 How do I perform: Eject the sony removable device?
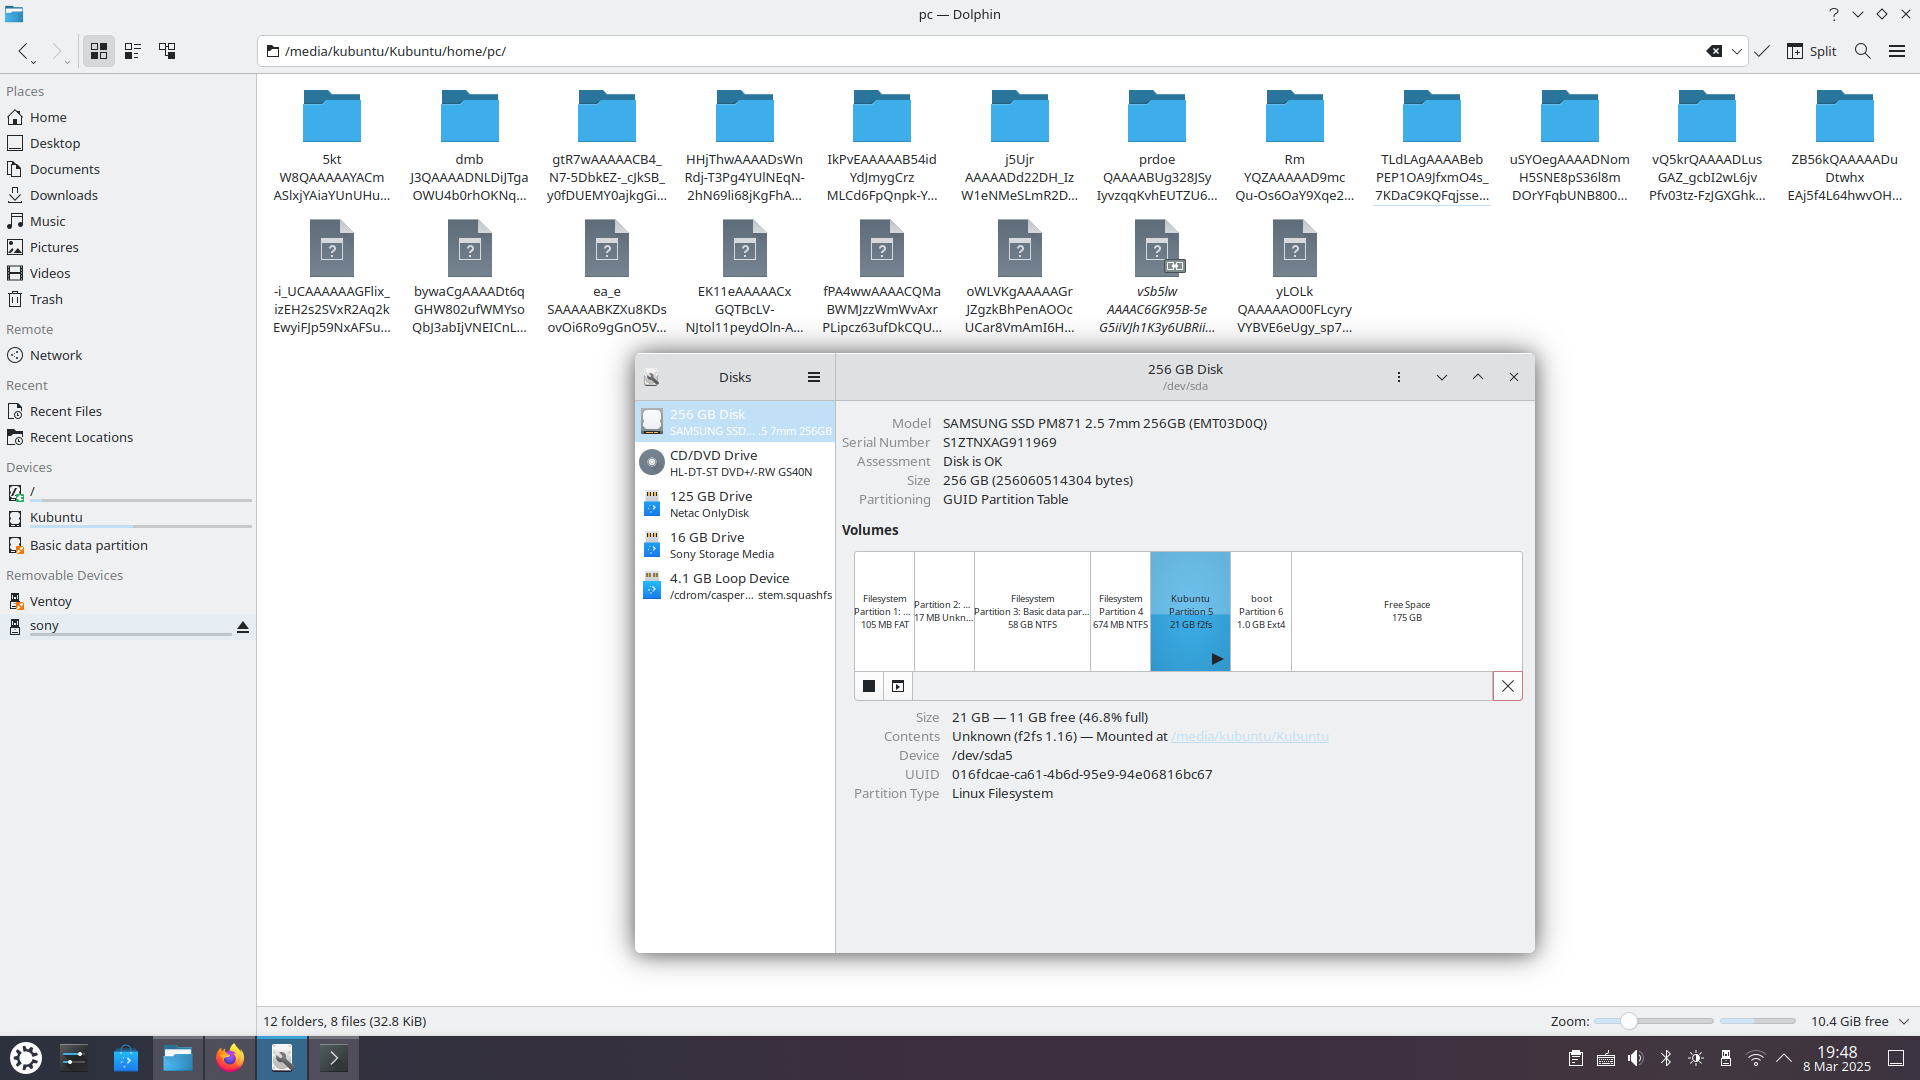pyautogui.click(x=242, y=627)
